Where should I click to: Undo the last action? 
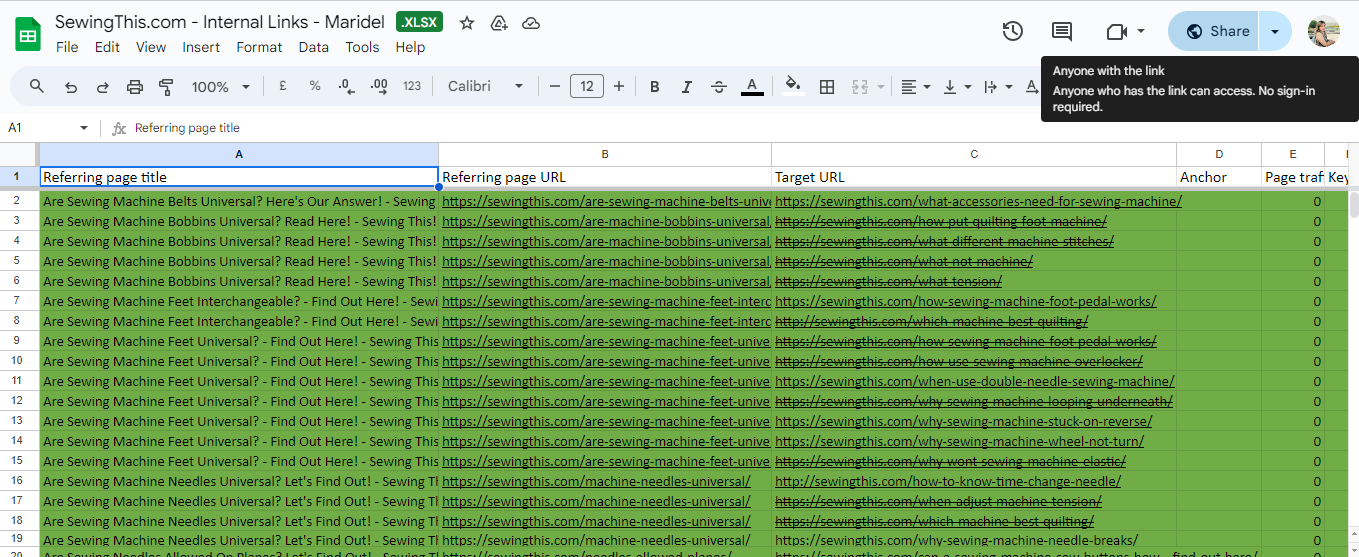click(x=70, y=87)
